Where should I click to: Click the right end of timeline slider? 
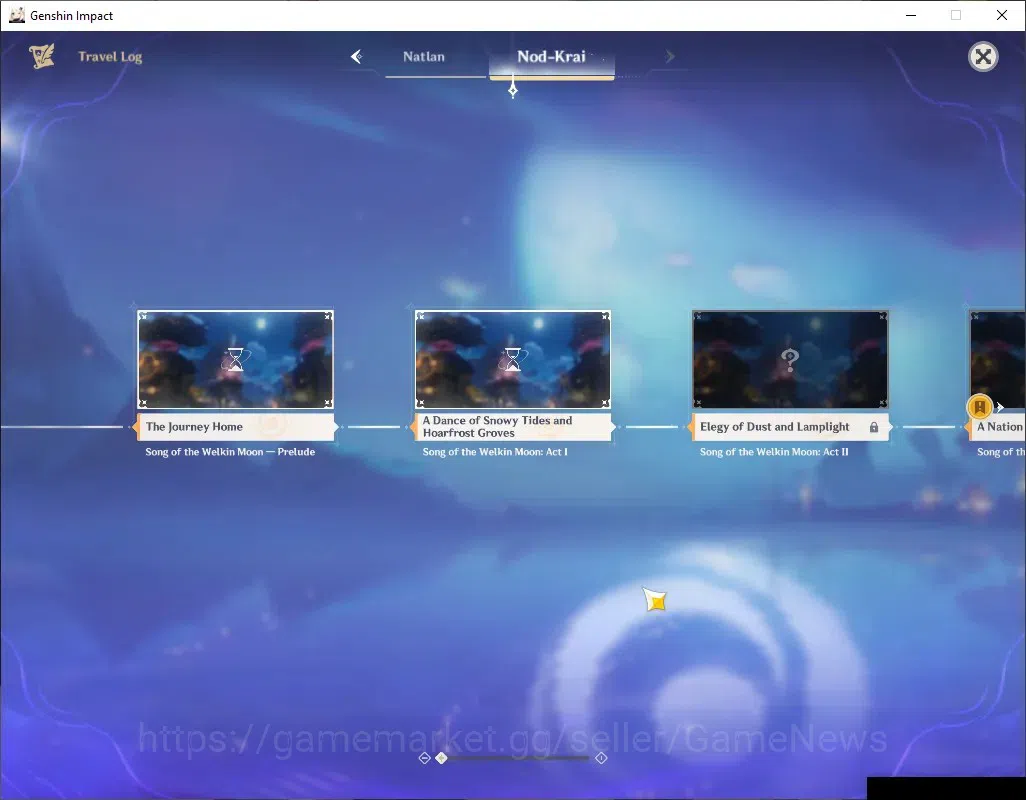click(x=601, y=757)
